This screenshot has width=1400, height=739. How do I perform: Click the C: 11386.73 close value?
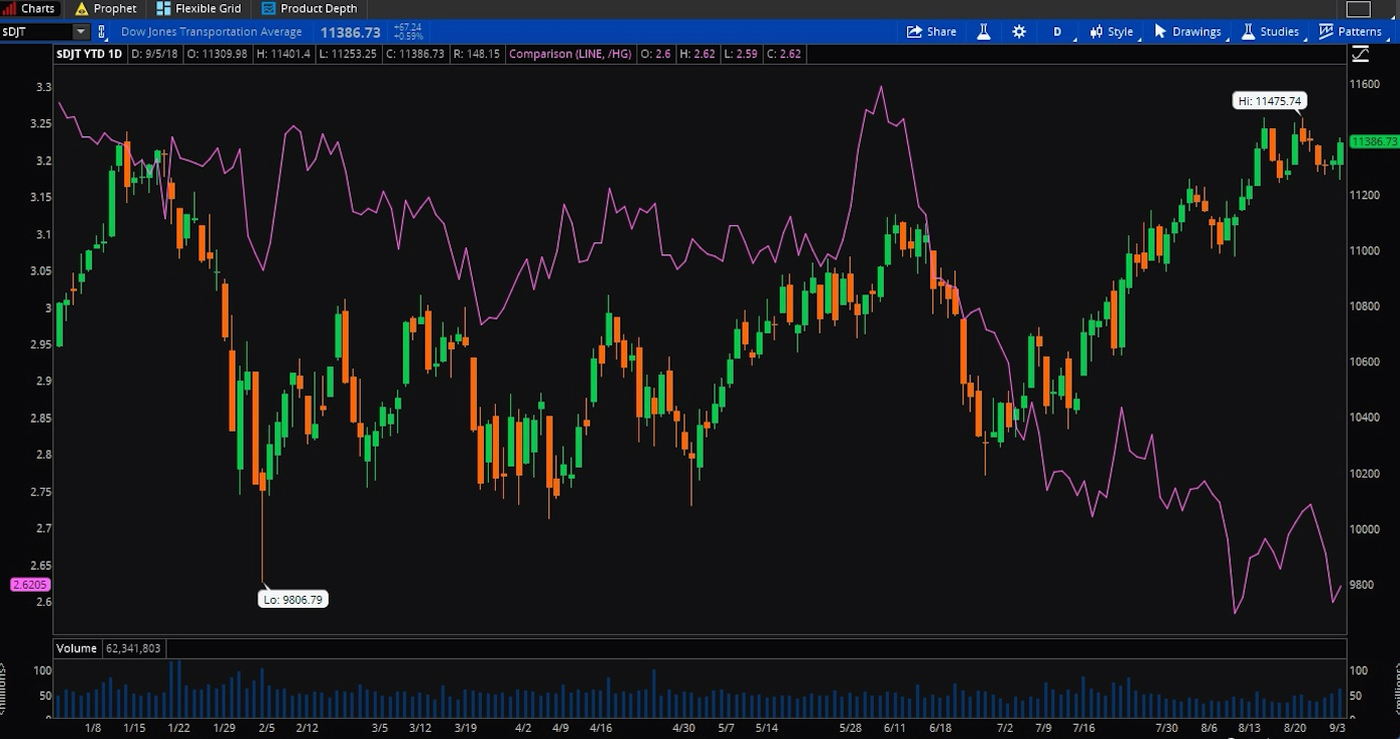click(417, 53)
